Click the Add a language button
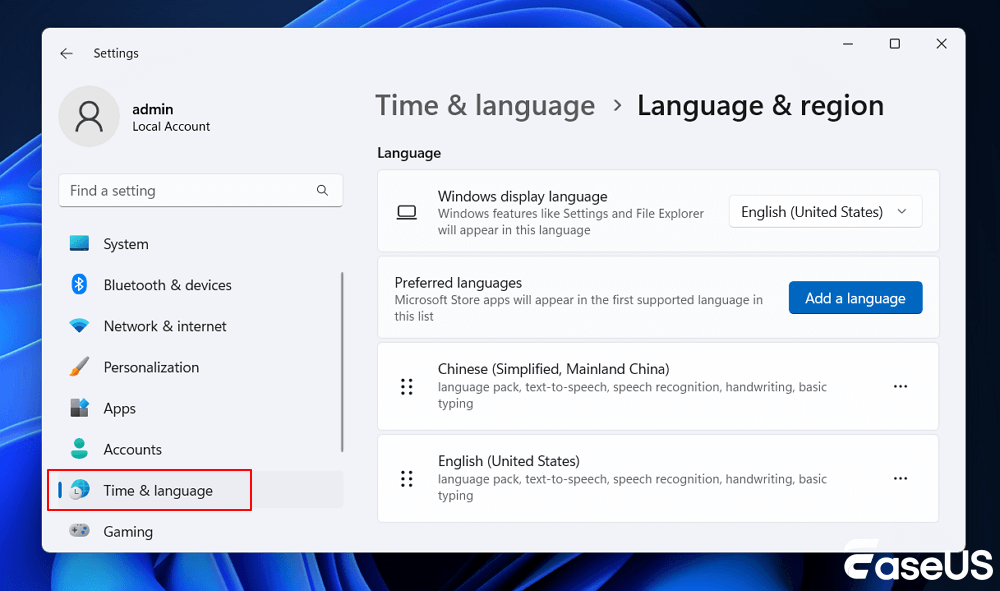Viewport: 1000px width, 591px height. point(855,298)
